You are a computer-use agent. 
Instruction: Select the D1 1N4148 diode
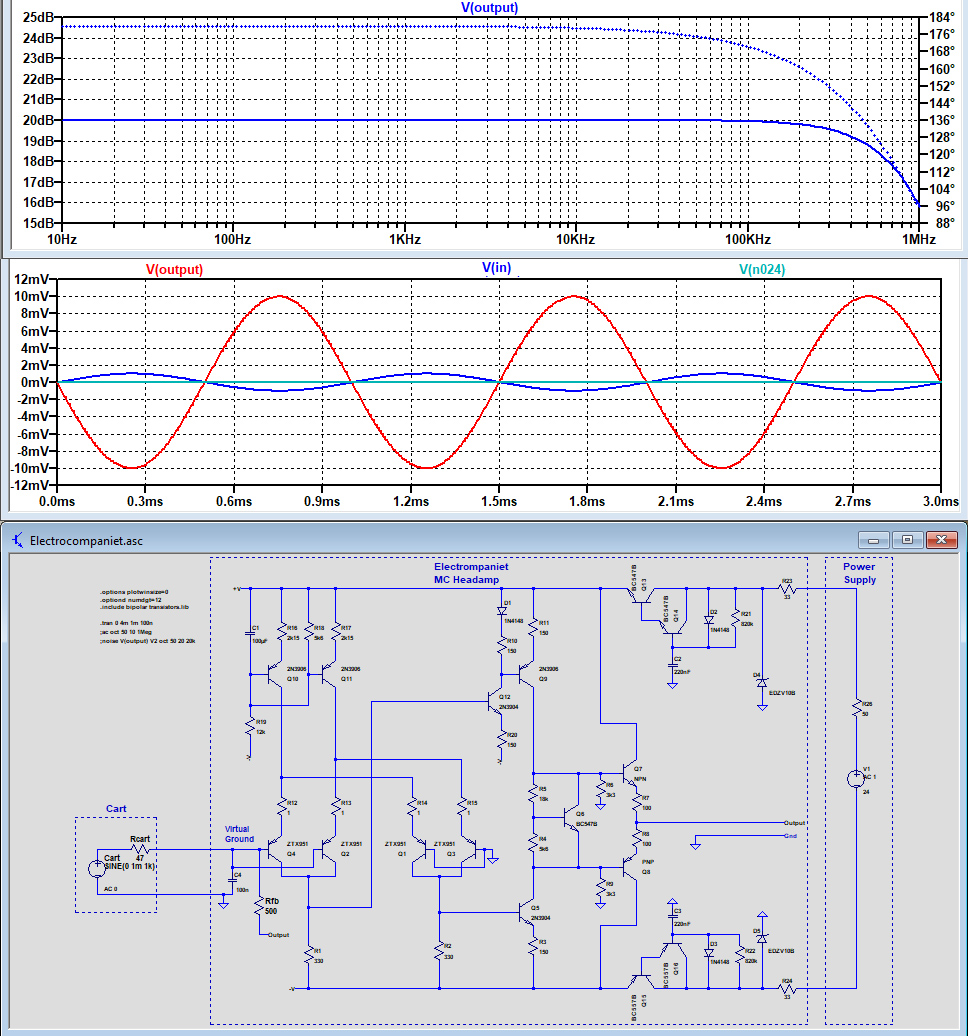pos(502,612)
